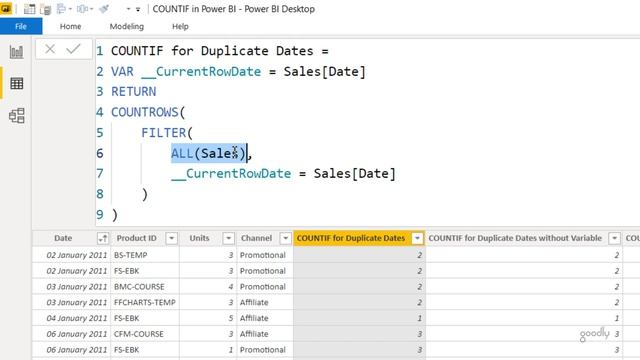The height and width of the screenshot is (360, 640).
Task: Click the Power BI logo icon
Action: coord(6,9)
